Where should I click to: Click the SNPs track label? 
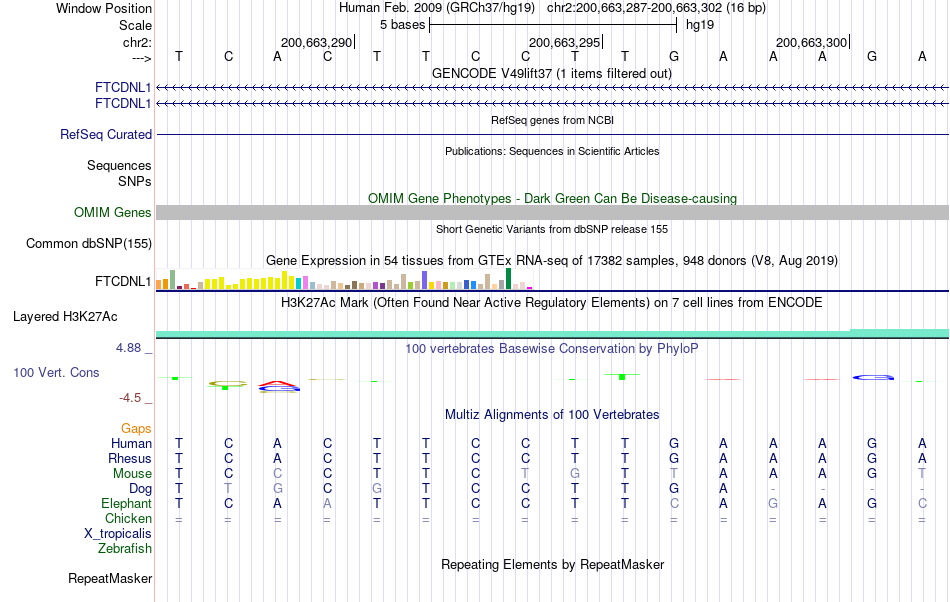tap(135, 181)
